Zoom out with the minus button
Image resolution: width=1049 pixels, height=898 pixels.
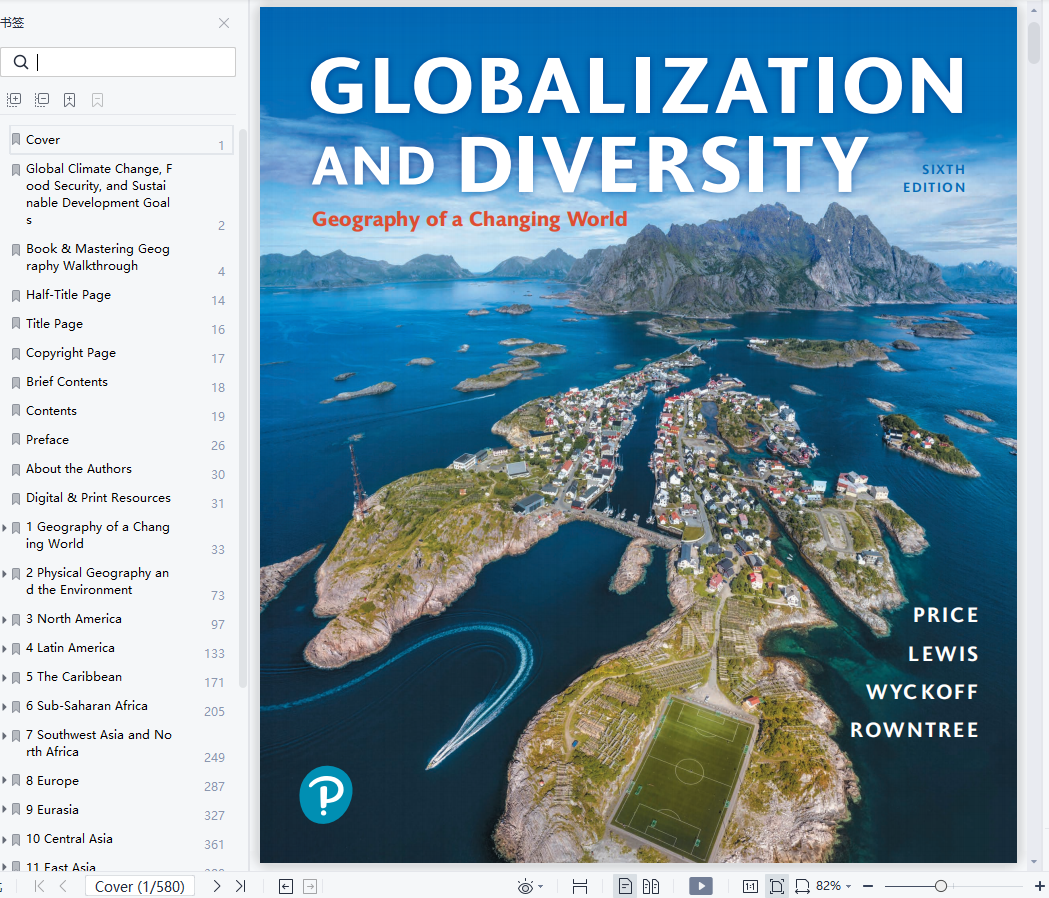click(868, 886)
